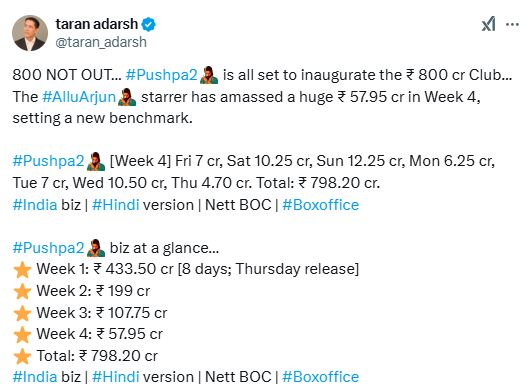Click #Pushpa2 hashtag after '800 NOT OUT'
The height and width of the screenshot is (390, 525).
pos(161,75)
